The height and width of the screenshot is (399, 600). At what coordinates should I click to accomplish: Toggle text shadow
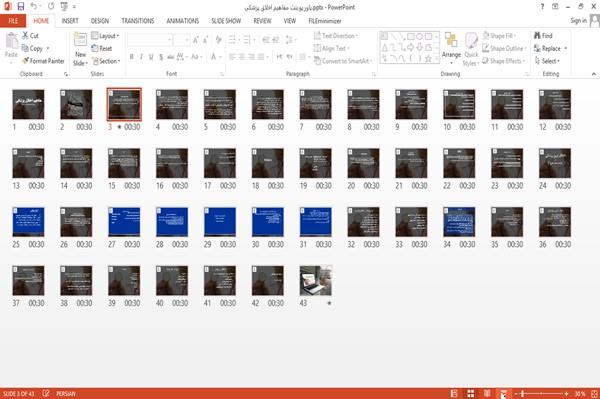[161, 57]
